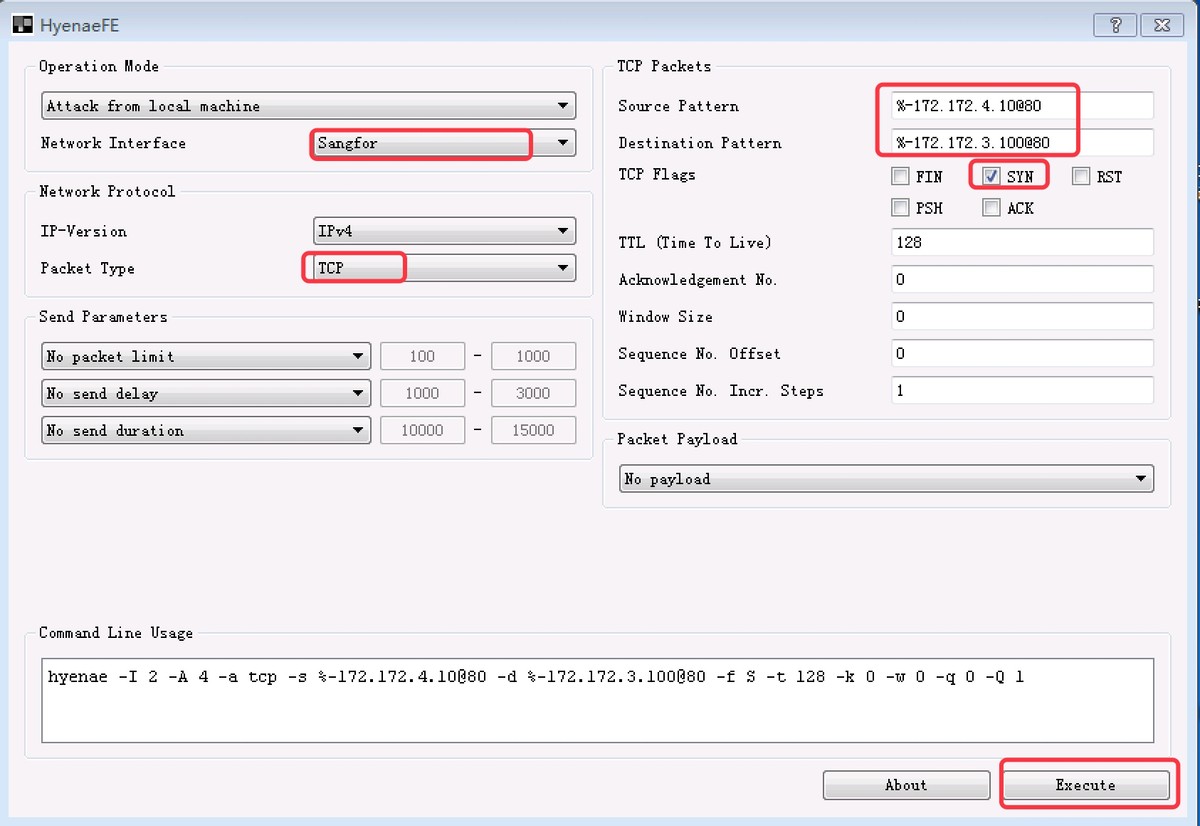This screenshot has width=1200, height=826.
Task: Click the Network Interface label
Action: (113, 143)
